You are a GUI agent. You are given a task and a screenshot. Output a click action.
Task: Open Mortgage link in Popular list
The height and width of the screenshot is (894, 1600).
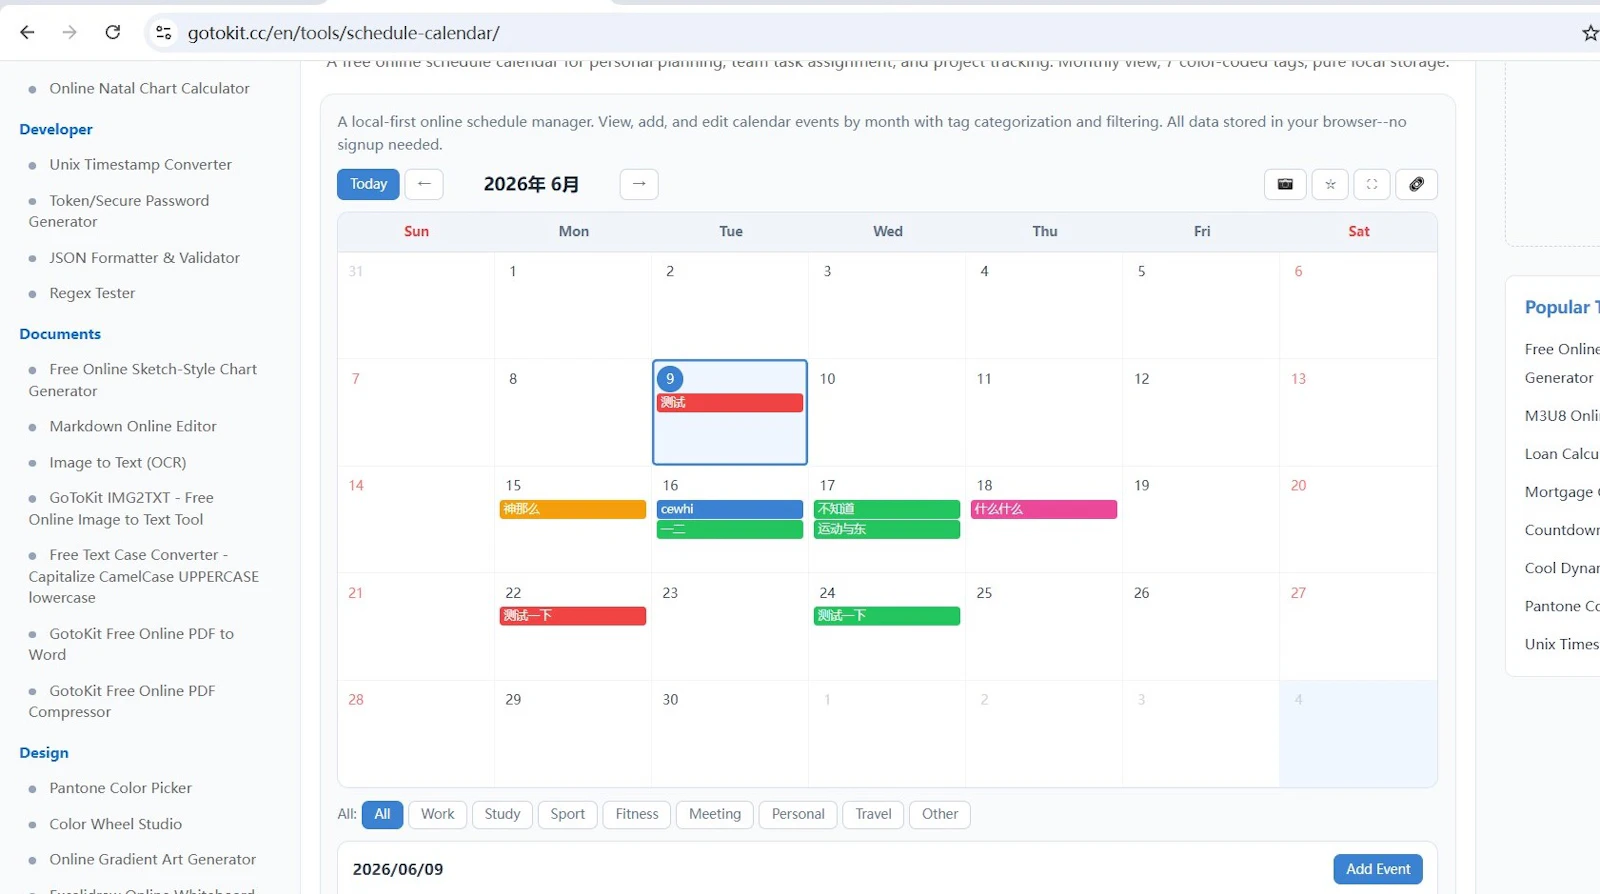pos(1562,492)
